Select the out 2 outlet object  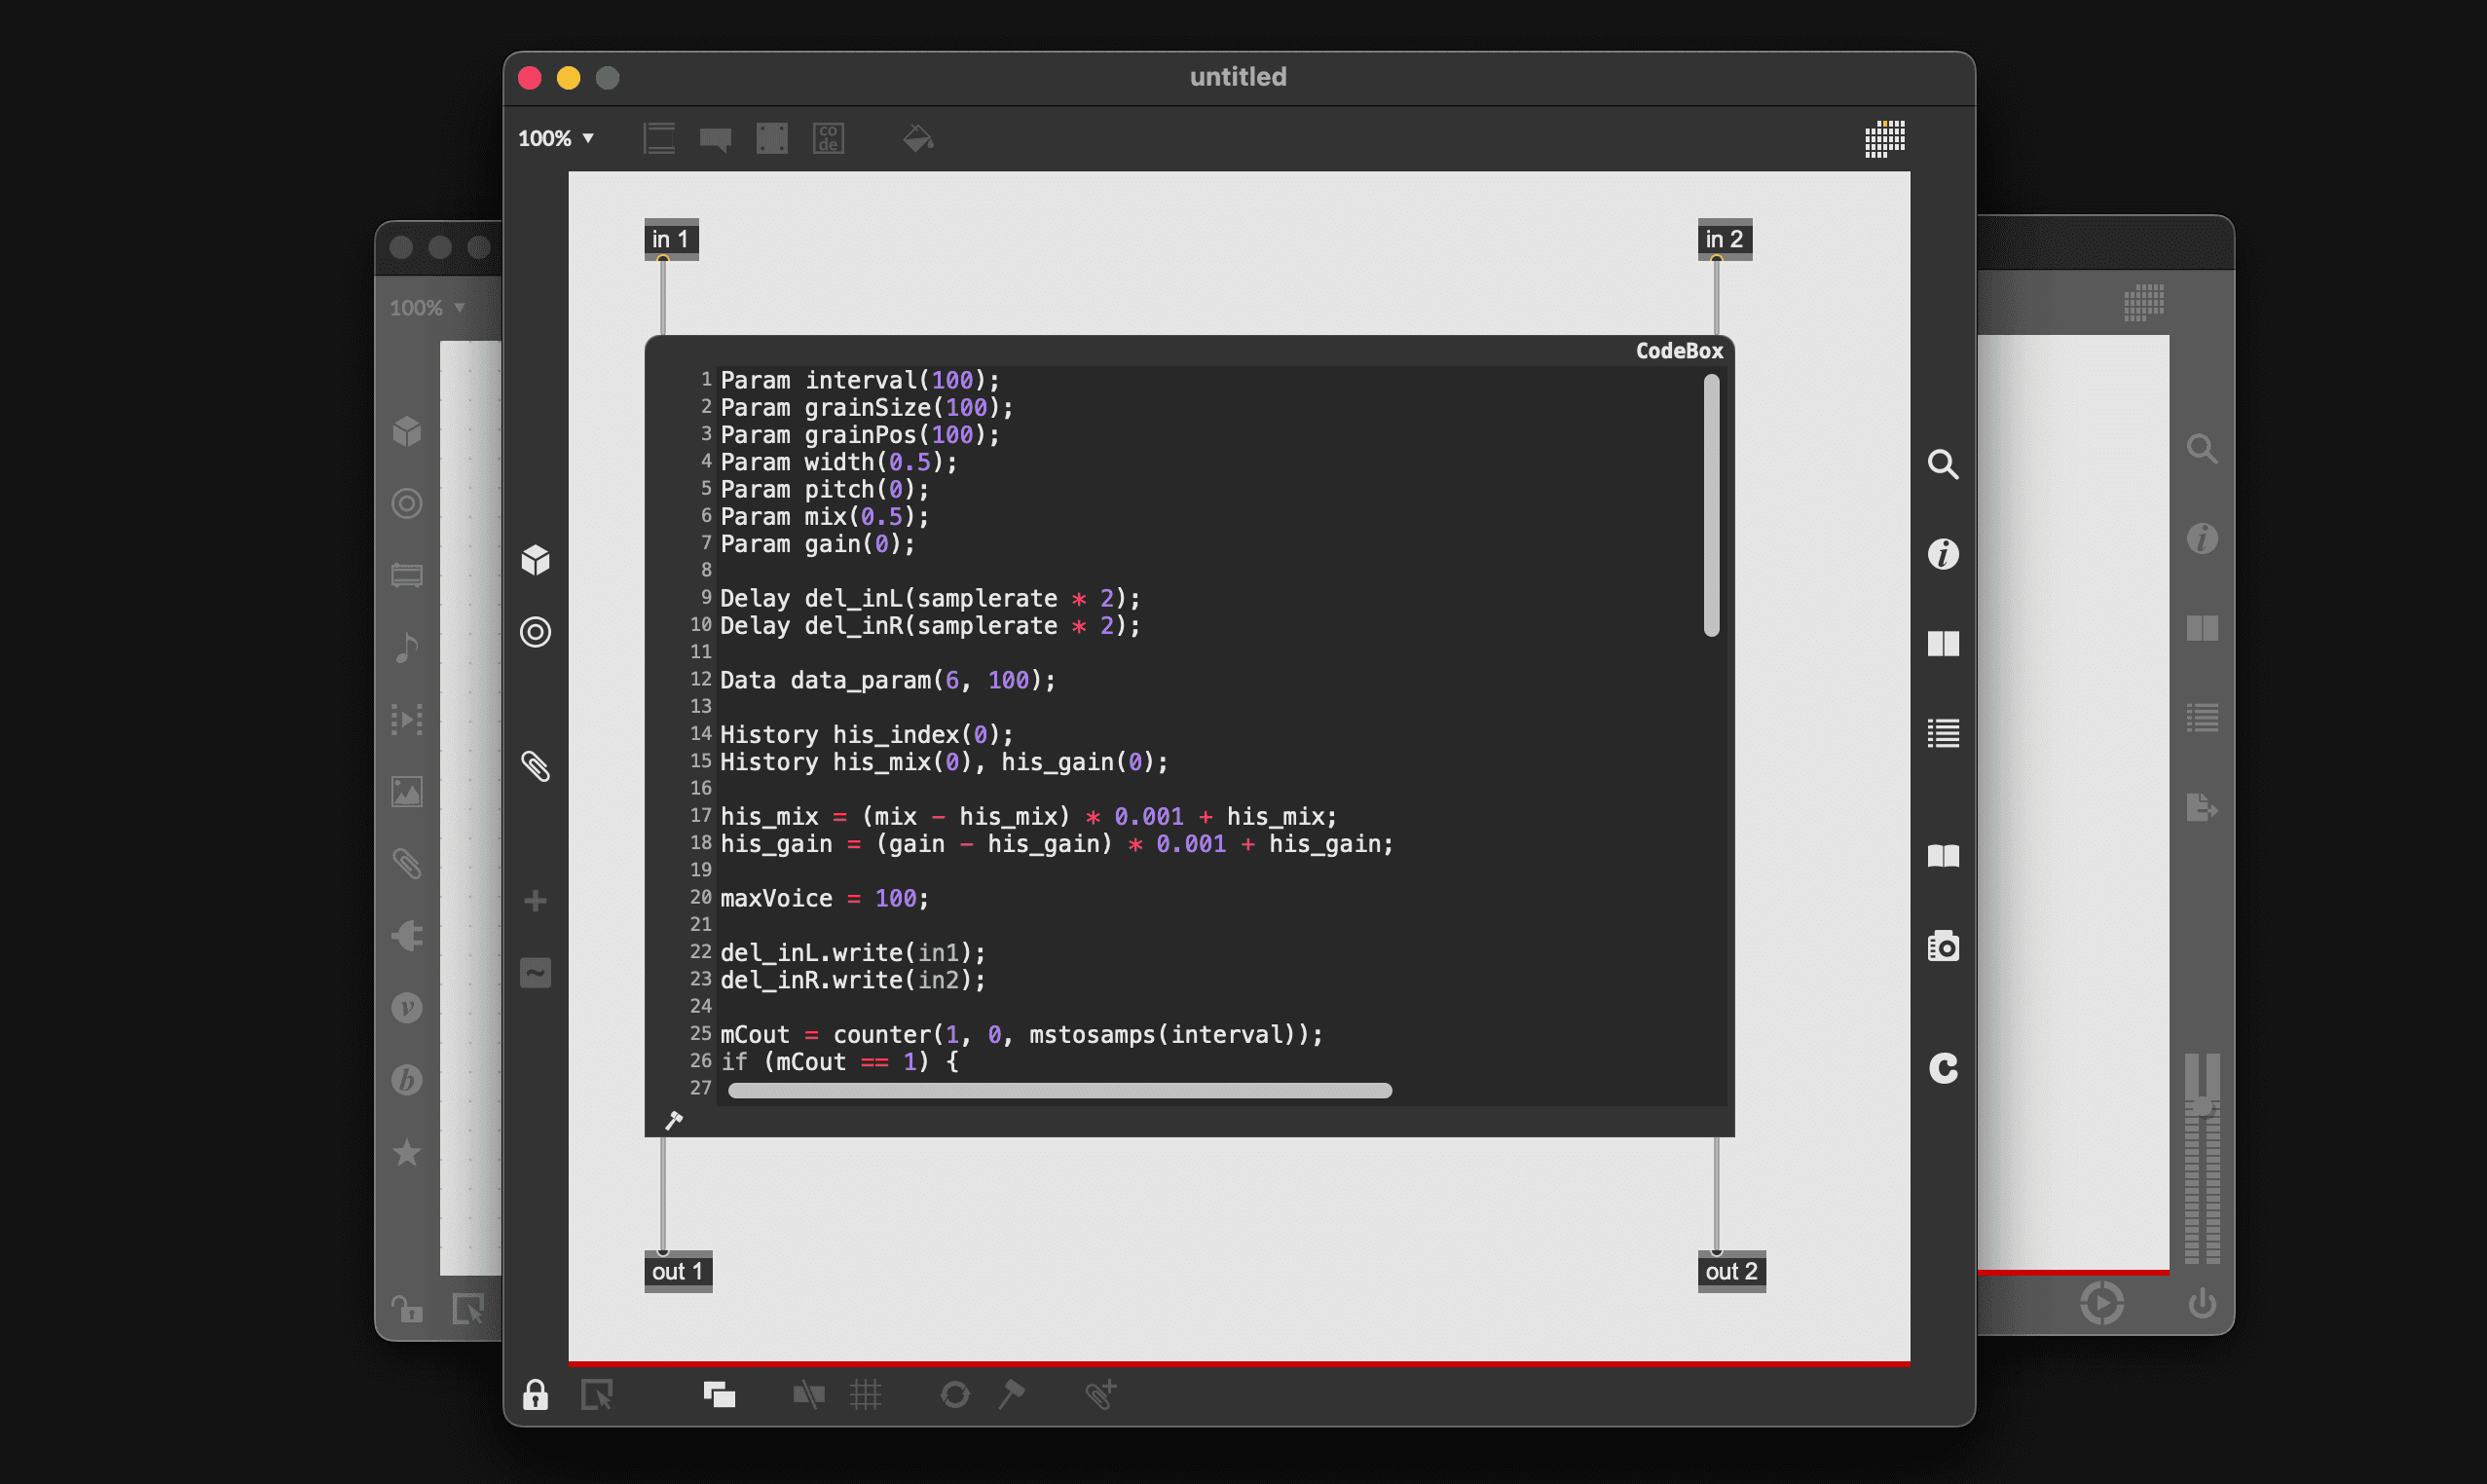1732,1271
